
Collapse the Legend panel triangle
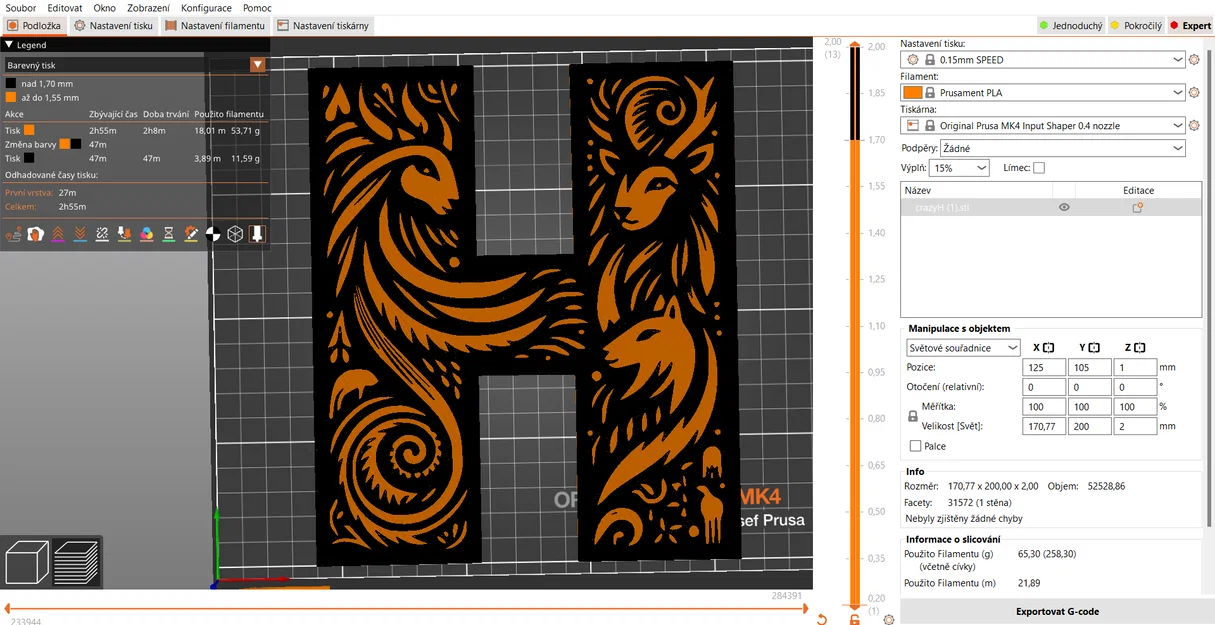(x=9, y=45)
